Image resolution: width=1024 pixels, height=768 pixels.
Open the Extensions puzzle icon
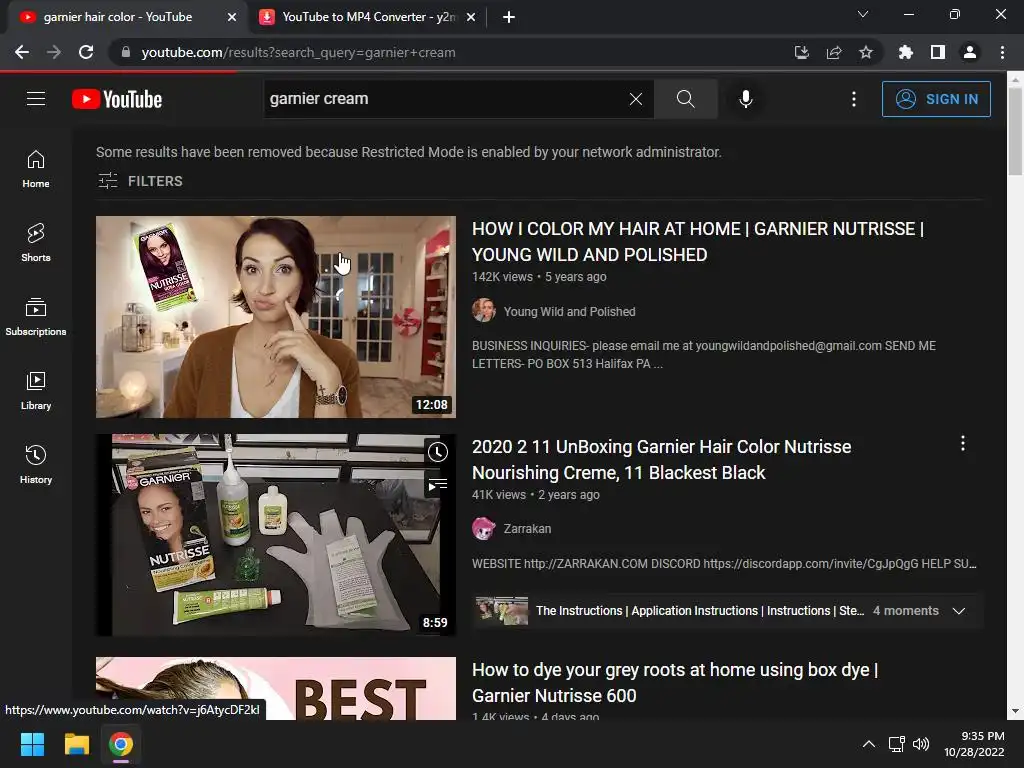(x=905, y=52)
